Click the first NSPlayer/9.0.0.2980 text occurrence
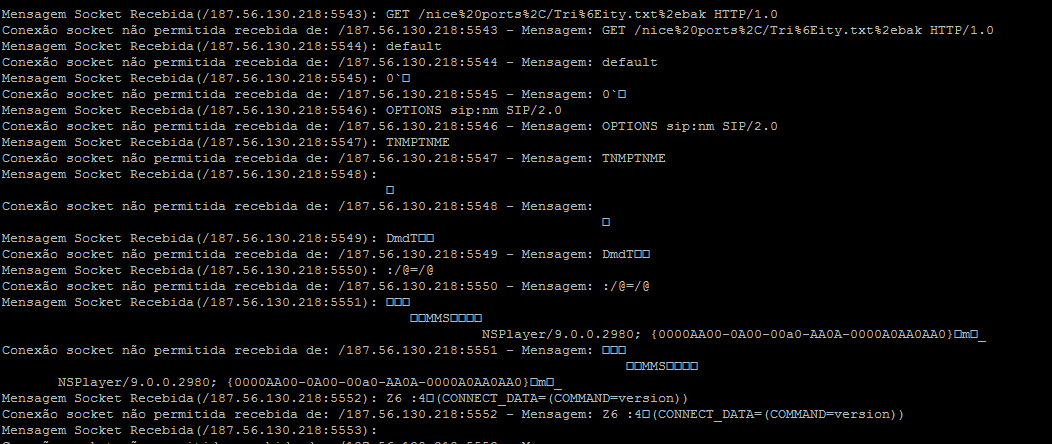This screenshot has height=444, width=1052. point(559,335)
